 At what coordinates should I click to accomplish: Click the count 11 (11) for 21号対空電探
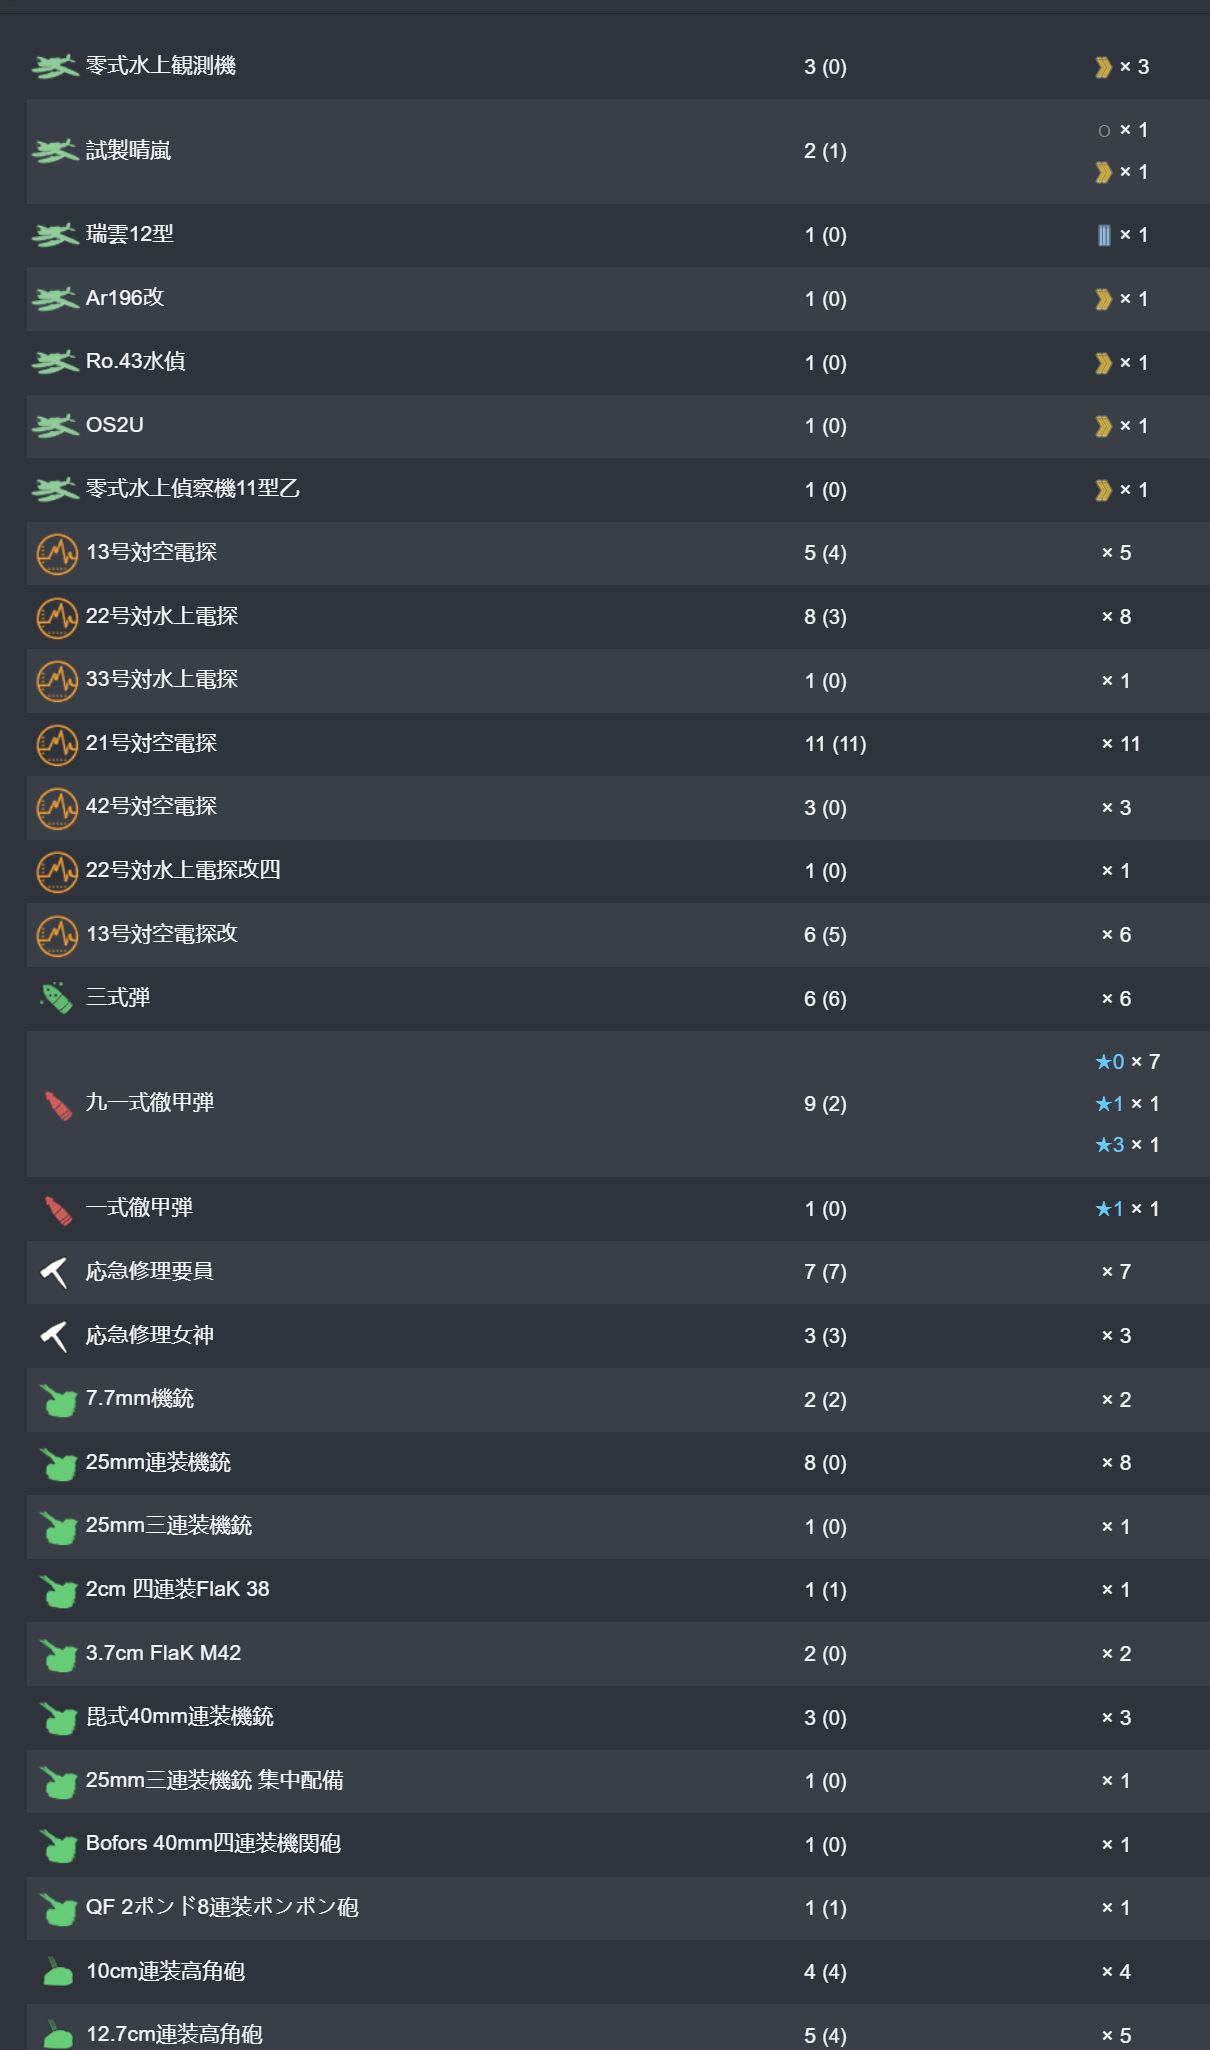[x=835, y=744]
